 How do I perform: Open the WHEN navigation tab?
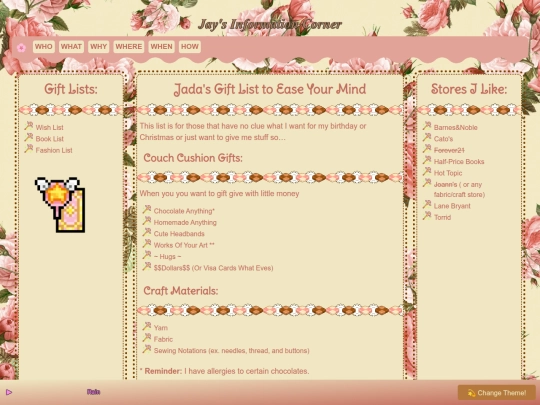pyautogui.click(x=161, y=47)
